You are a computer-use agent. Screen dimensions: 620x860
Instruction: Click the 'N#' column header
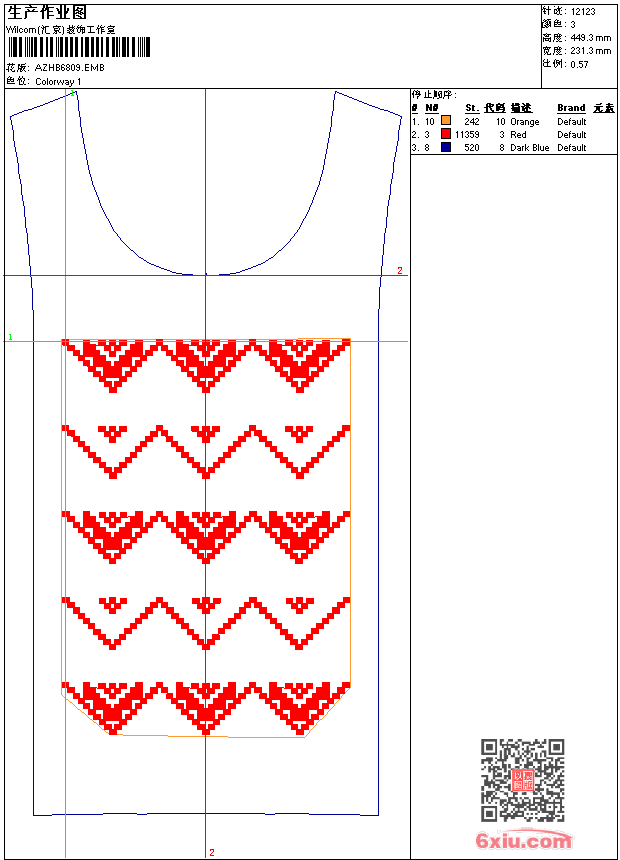[432, 108]
